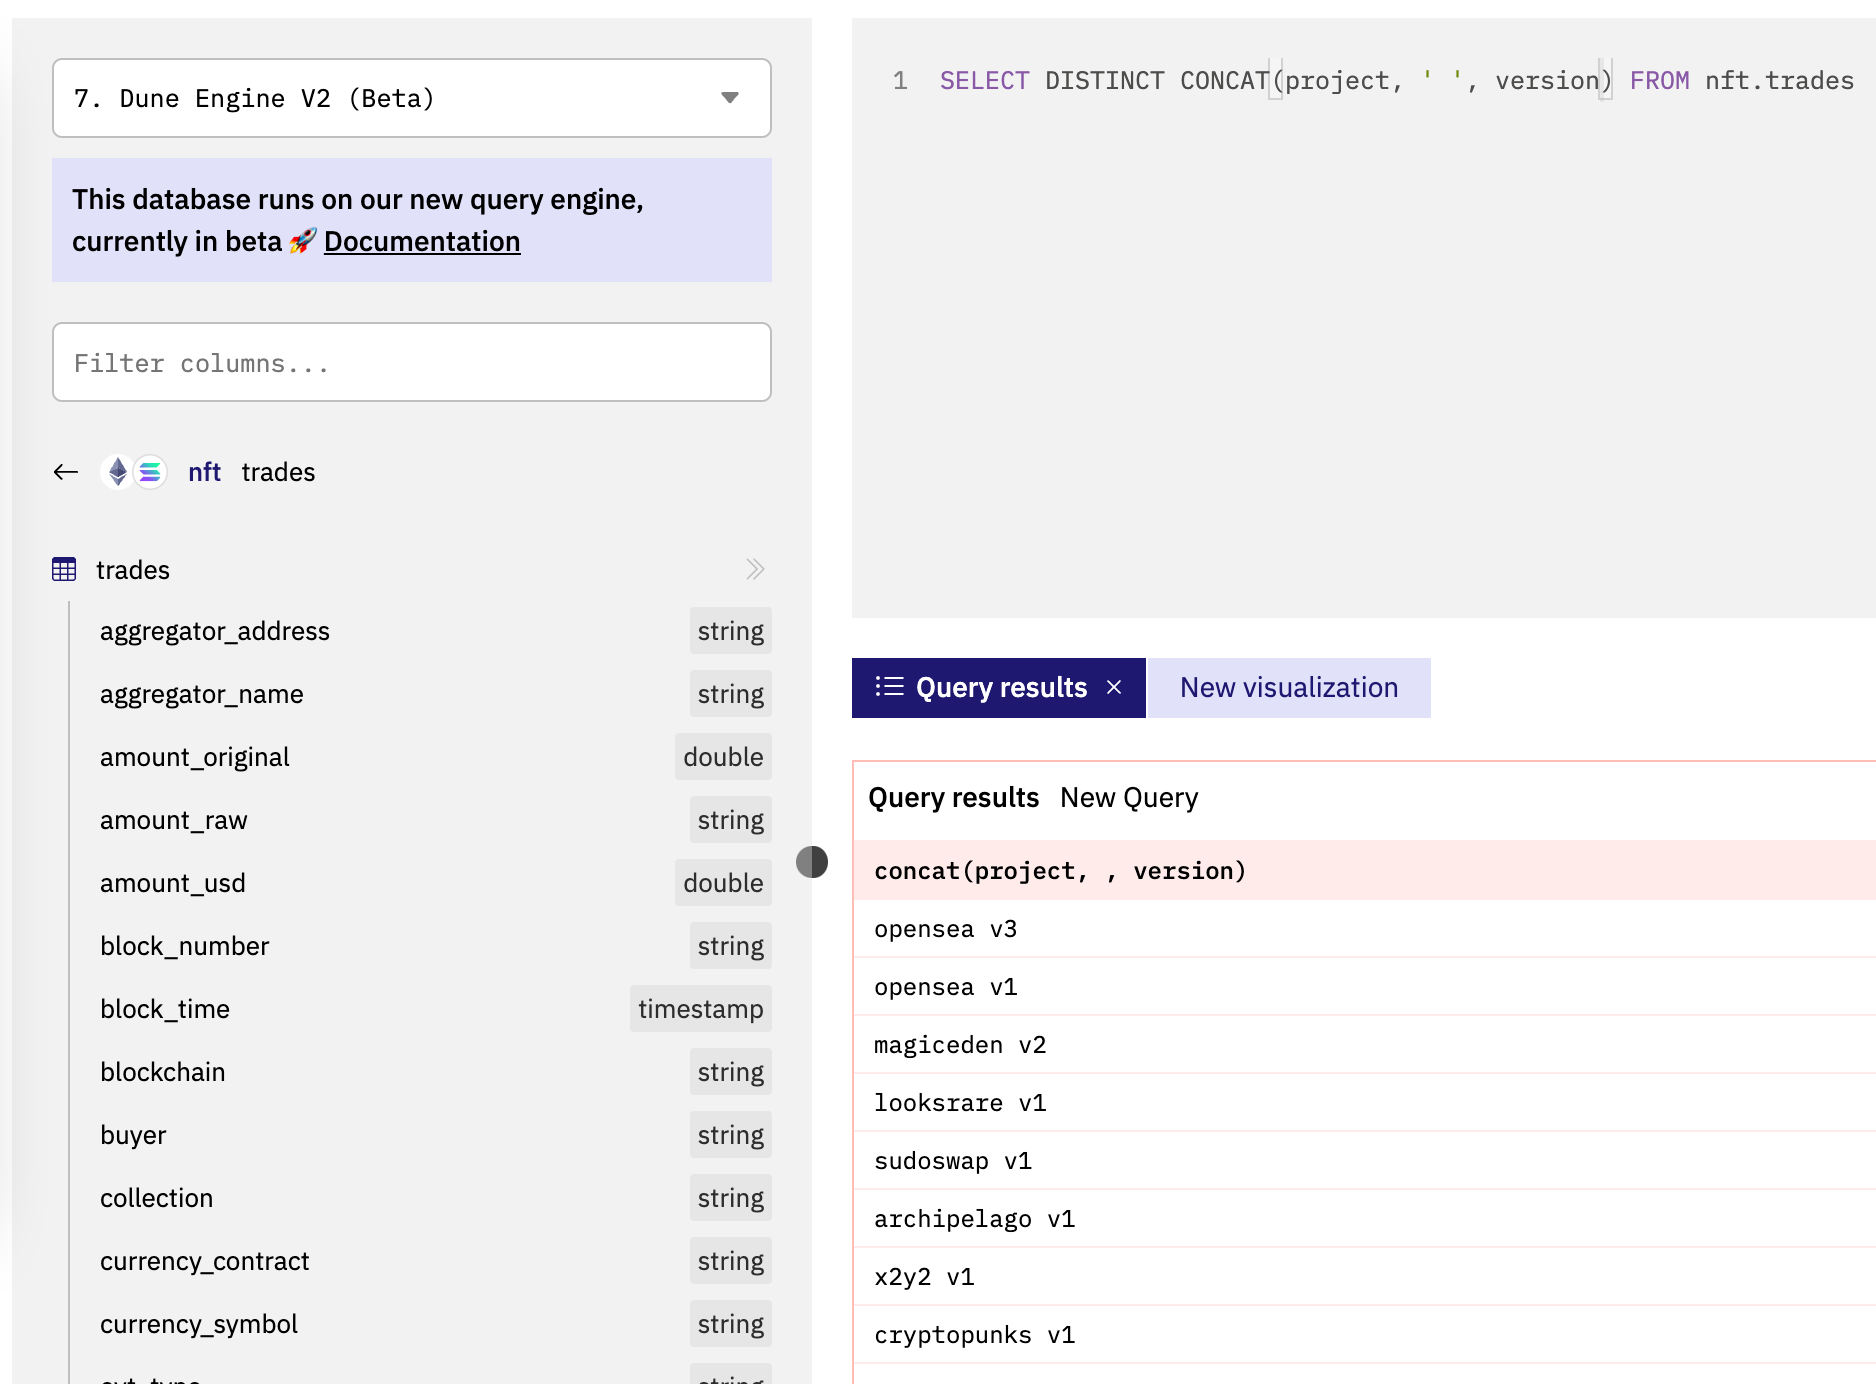1876x1384 pixels.
Task: Select the opensea v3 result row
Action: [x=1364, y=929]
